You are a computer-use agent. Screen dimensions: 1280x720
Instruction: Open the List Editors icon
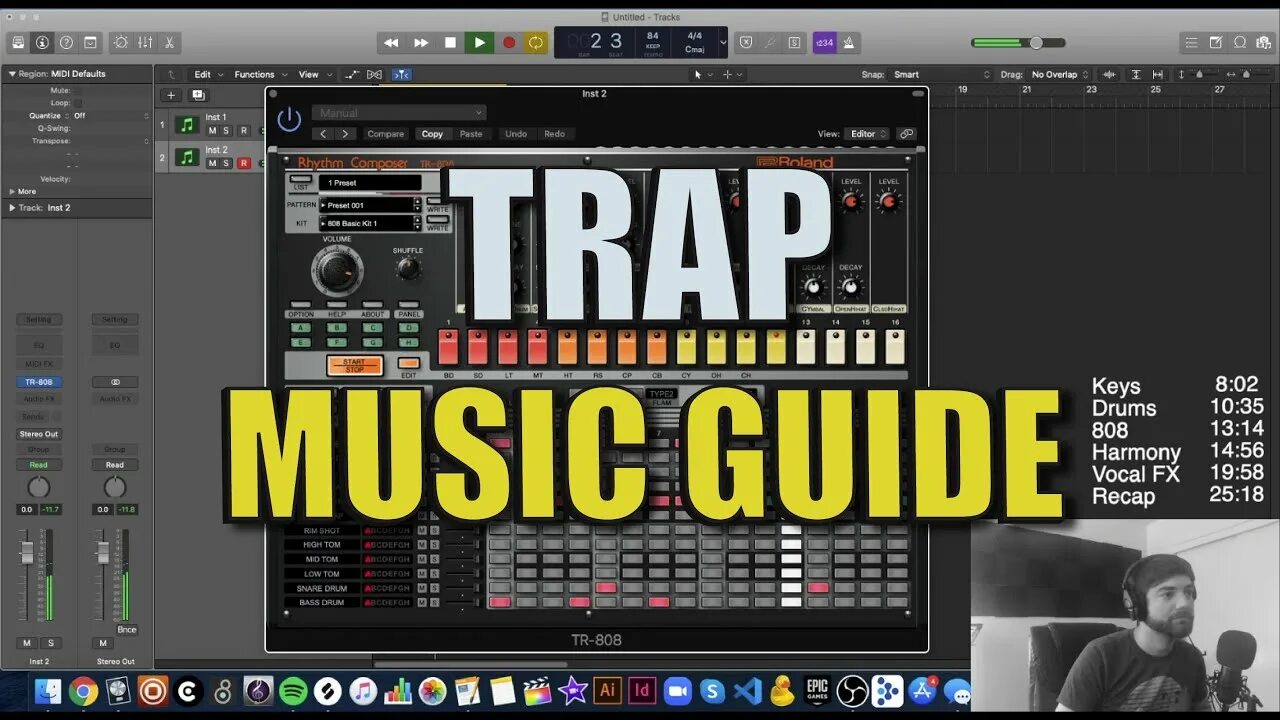pyautogui.click(x=1191, y=42)
